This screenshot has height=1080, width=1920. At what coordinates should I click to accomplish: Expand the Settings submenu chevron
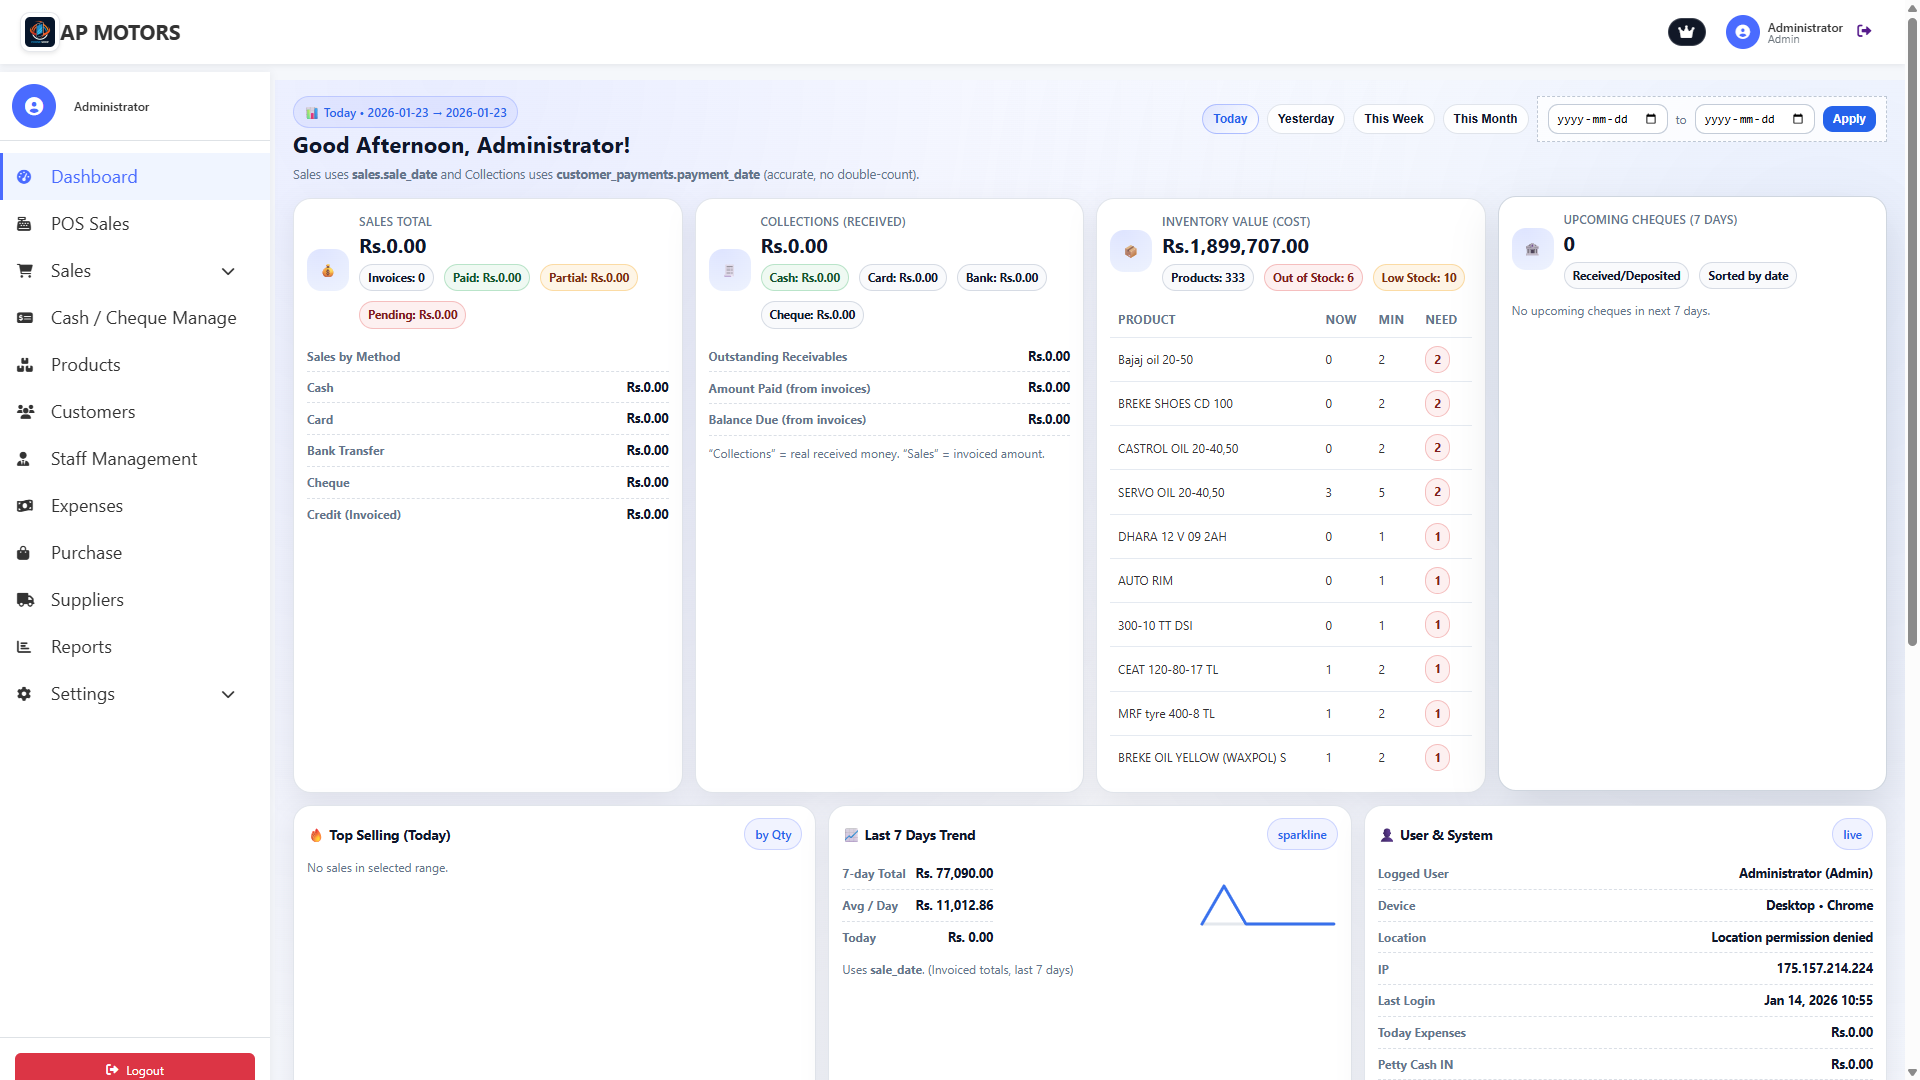(x=228, y=694)
